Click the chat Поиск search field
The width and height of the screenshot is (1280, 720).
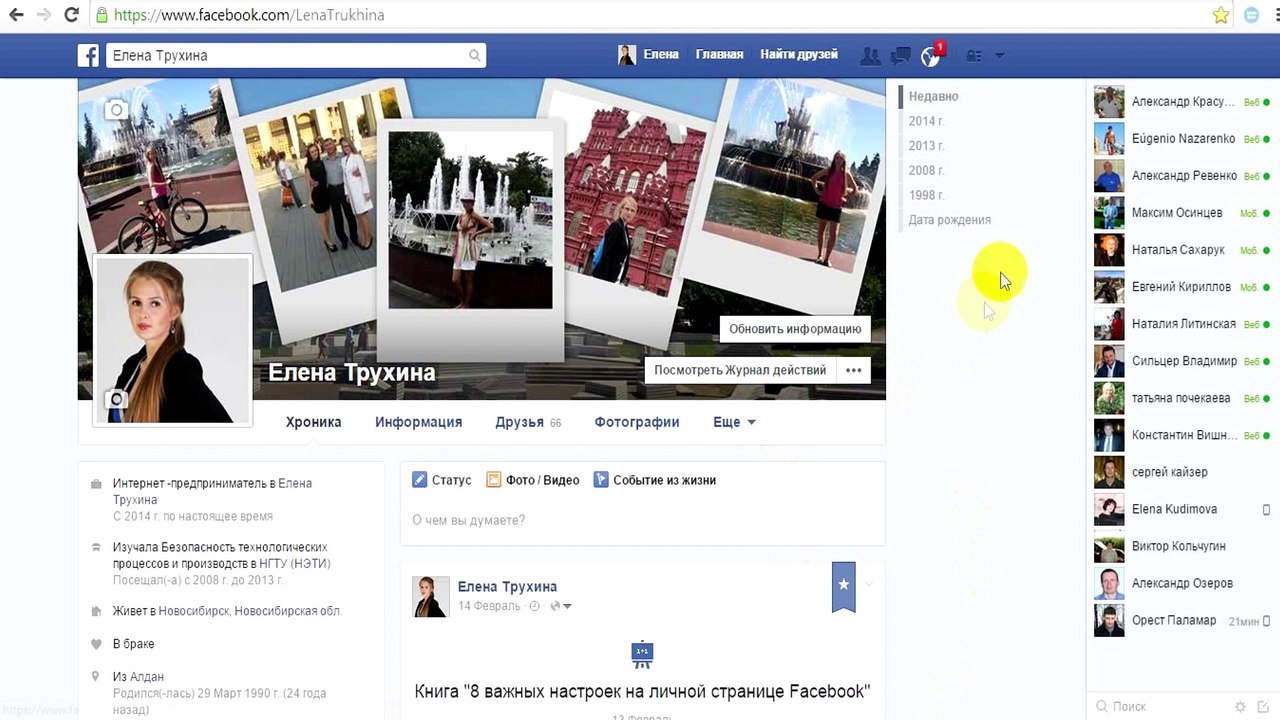click(1160, 707)
